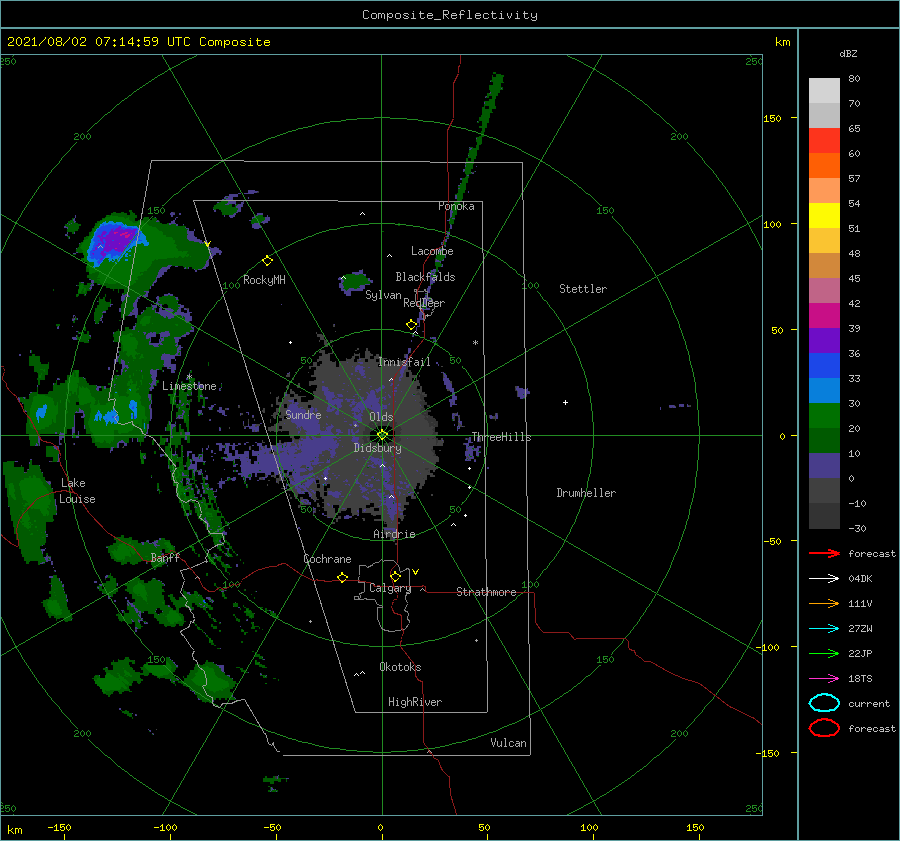
Task: Click the Blackfalds city label
Action: pos(425,277)
